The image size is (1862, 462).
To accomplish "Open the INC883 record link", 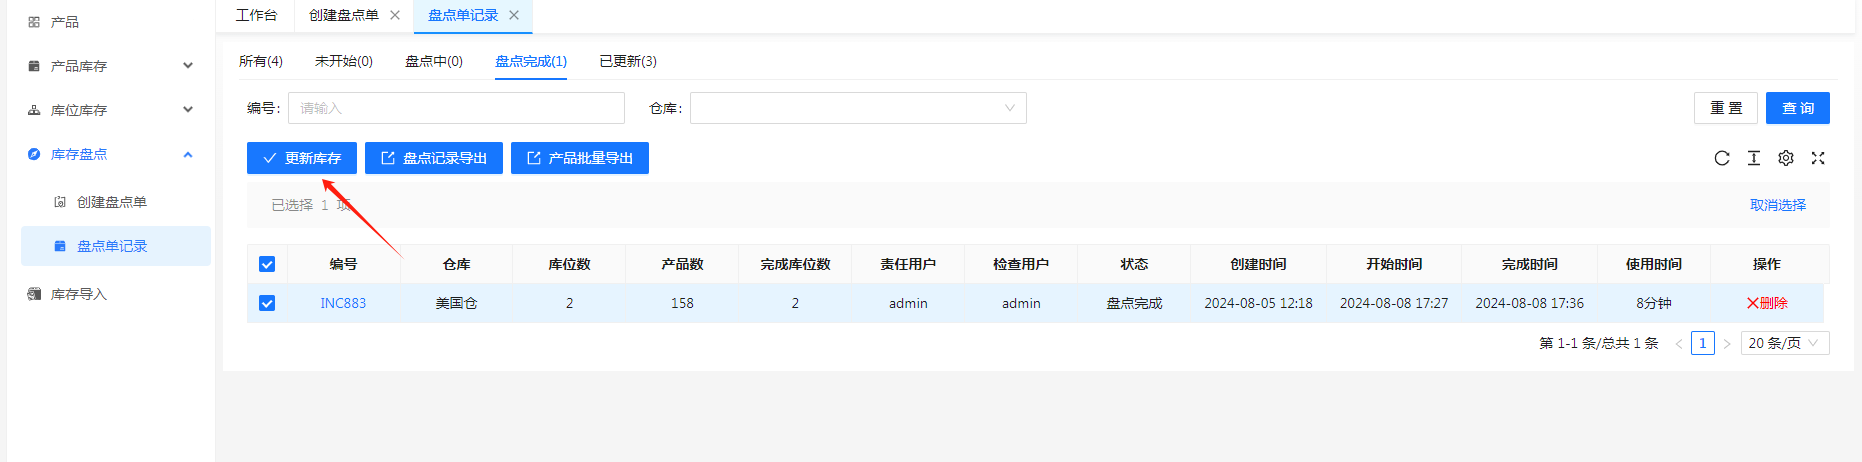I will coord(343,303).
